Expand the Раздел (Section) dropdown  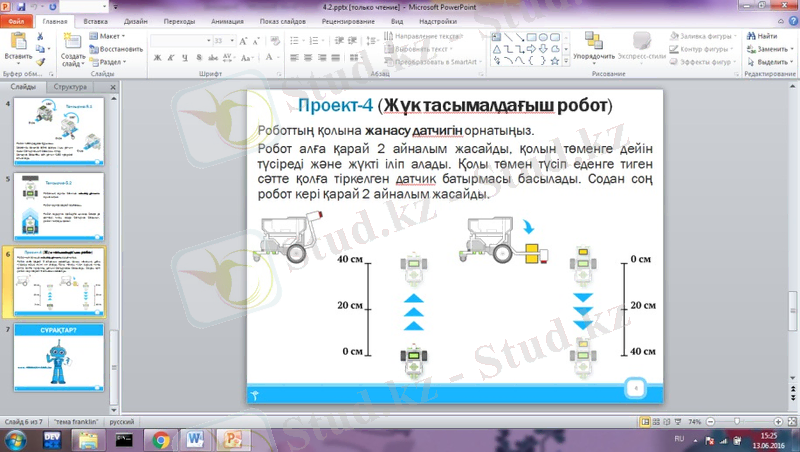point(113,61)
